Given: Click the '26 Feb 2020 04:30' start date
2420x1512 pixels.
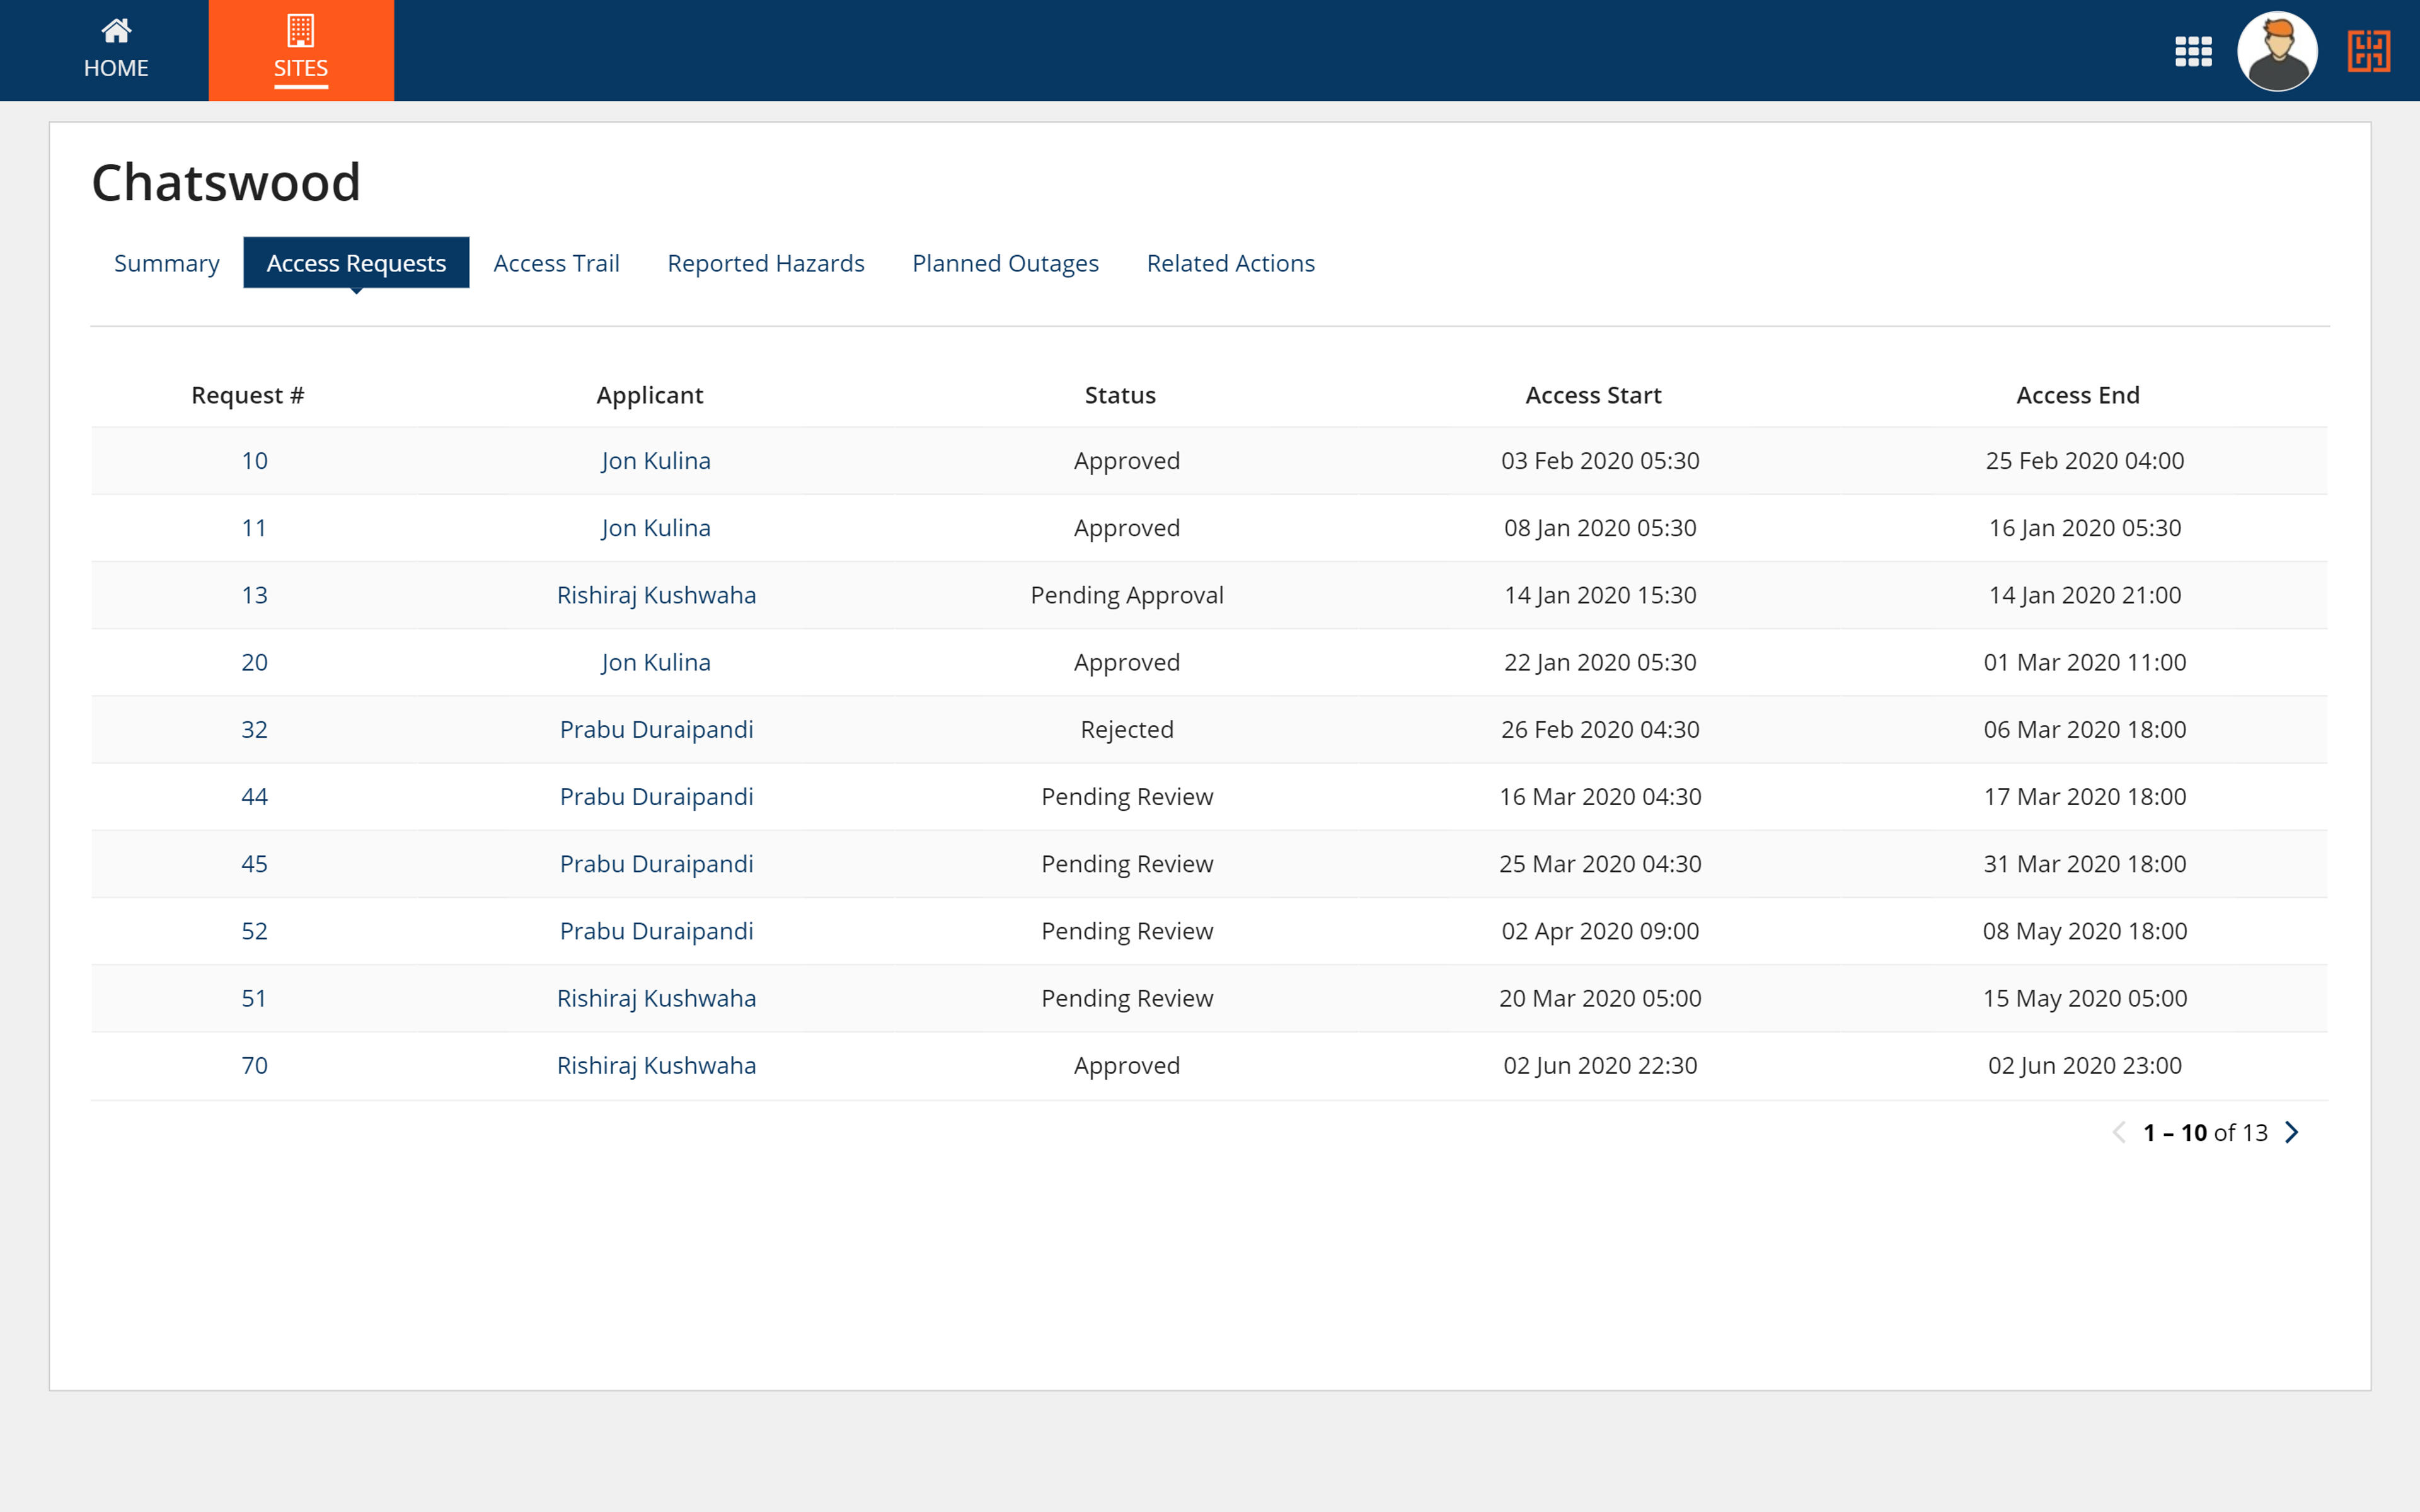Looking at the screenshot, I should 1600,729.
